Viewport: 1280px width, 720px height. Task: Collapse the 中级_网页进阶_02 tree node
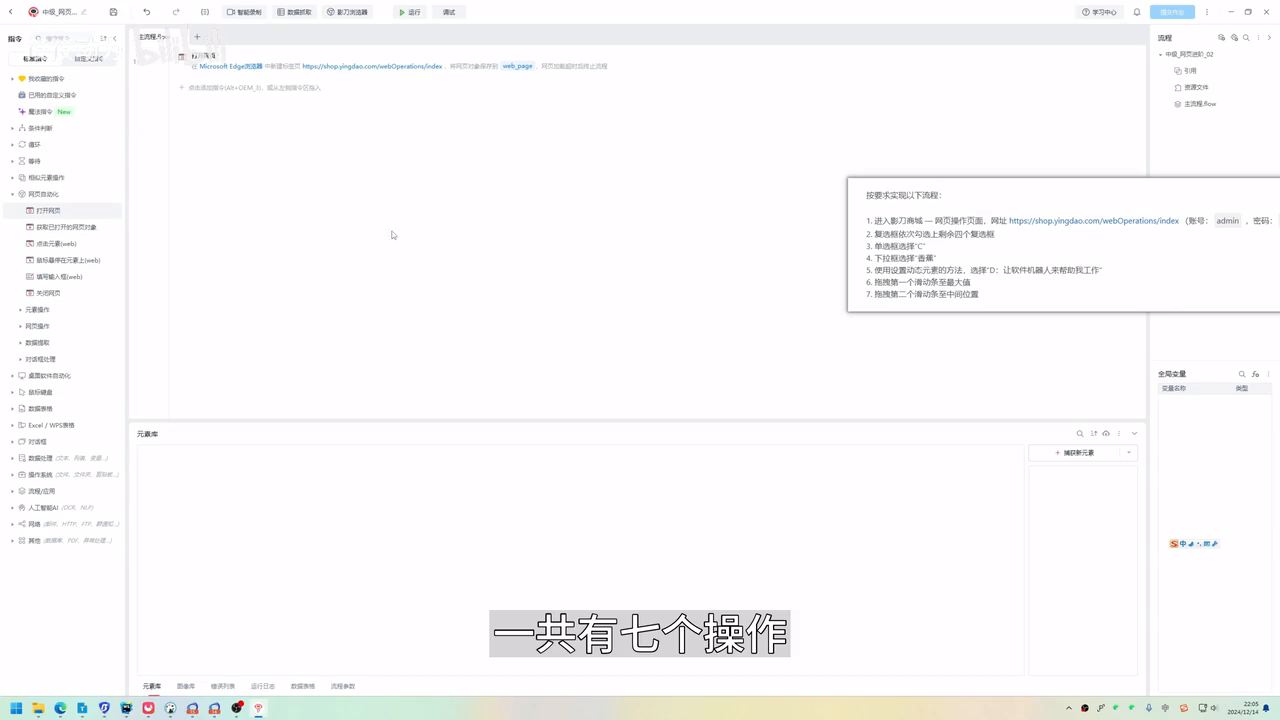click(x=1162, y=54)
